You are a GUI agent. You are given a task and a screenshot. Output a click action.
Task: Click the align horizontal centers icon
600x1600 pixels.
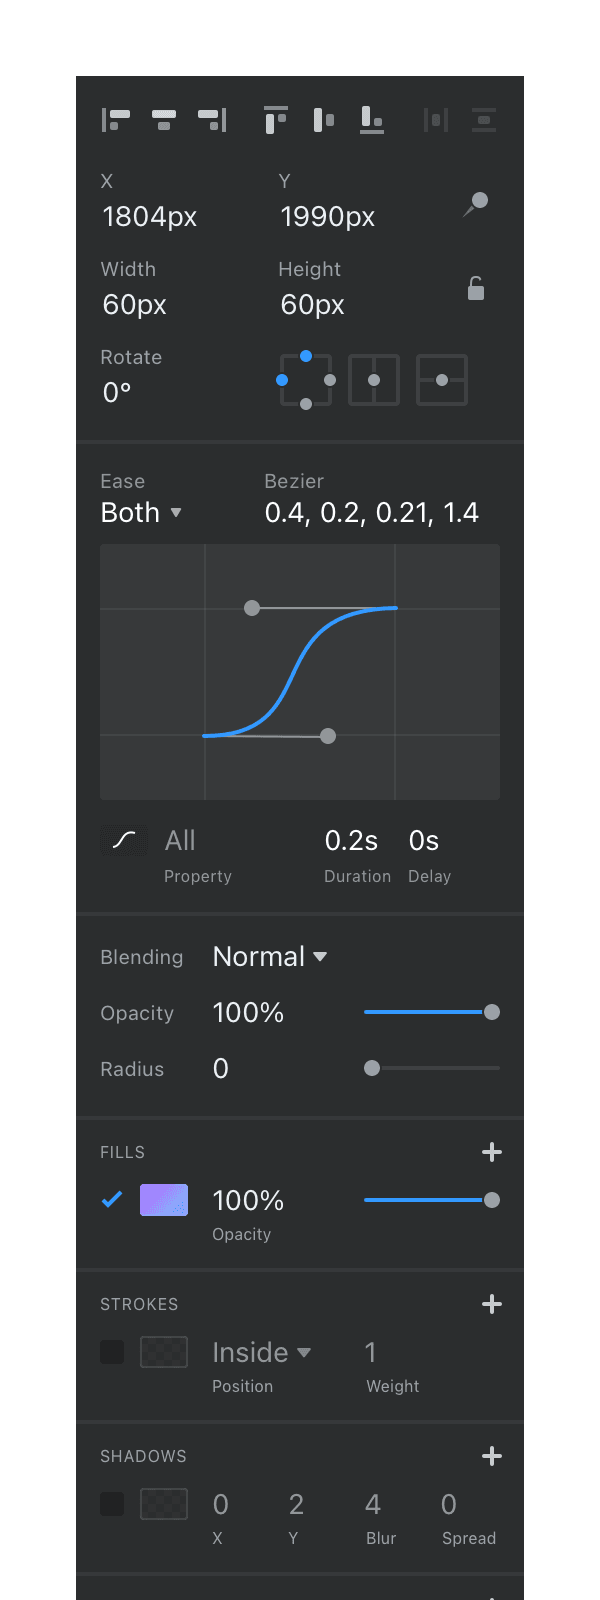tap(164, 120)
